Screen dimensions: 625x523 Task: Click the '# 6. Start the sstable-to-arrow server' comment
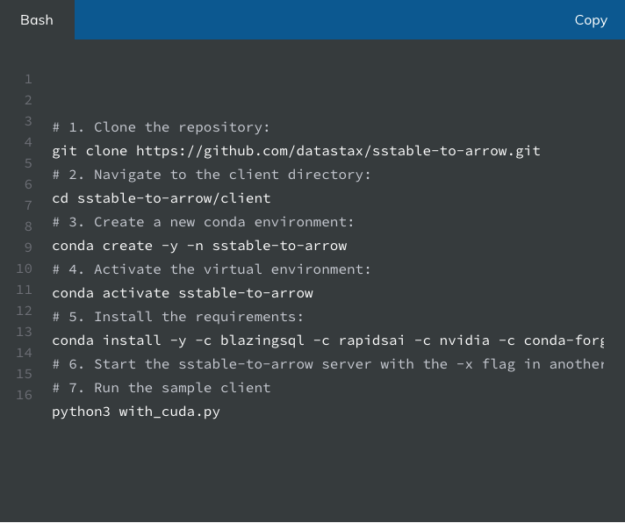[x=328, y=364]
